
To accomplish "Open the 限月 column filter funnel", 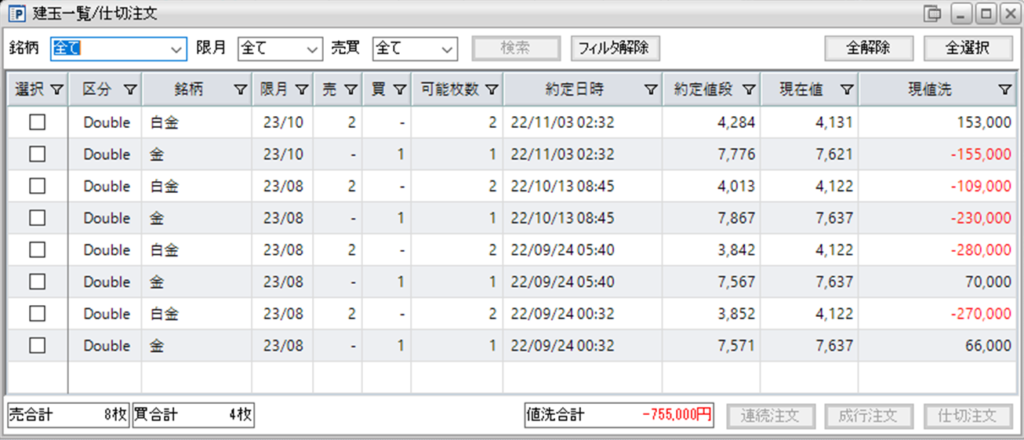I will click(x=301, y=91).
